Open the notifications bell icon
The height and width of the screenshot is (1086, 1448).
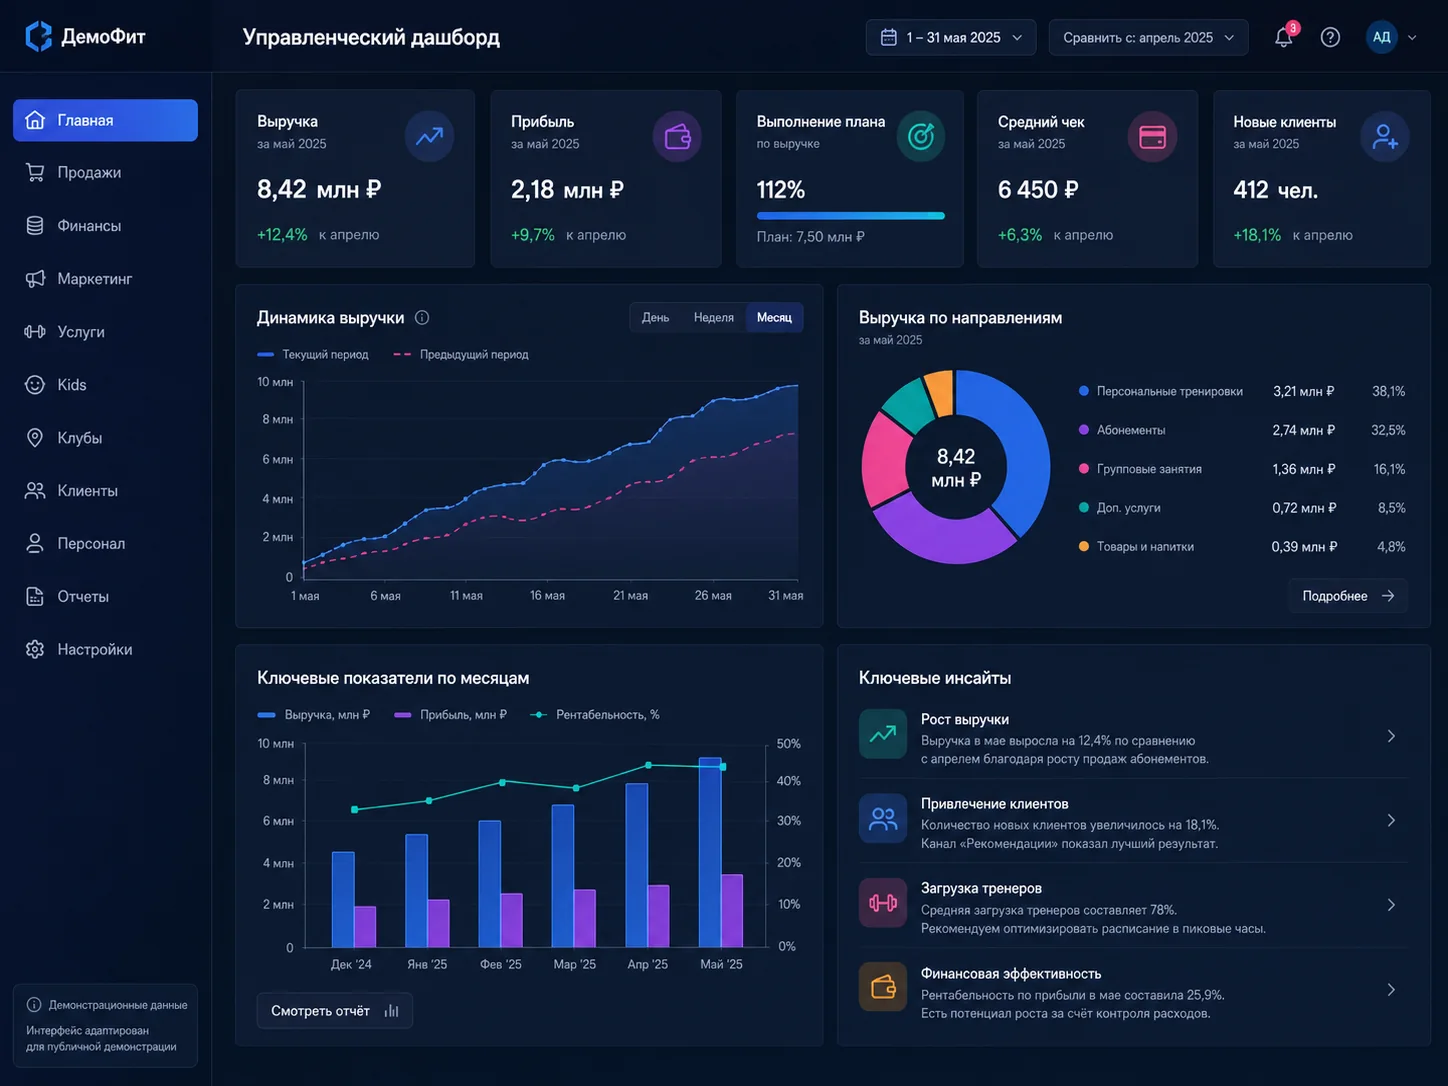click(x=1284, y=37)
